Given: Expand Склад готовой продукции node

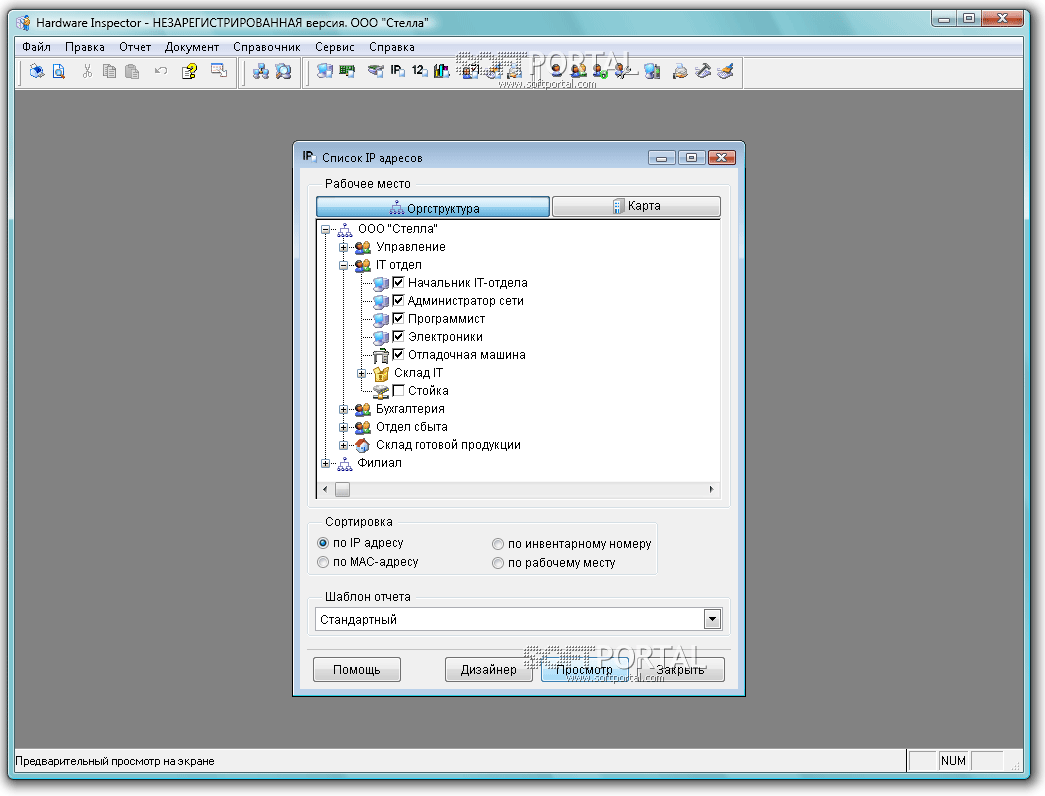Looking at the screenshot, I should (344, 445).
